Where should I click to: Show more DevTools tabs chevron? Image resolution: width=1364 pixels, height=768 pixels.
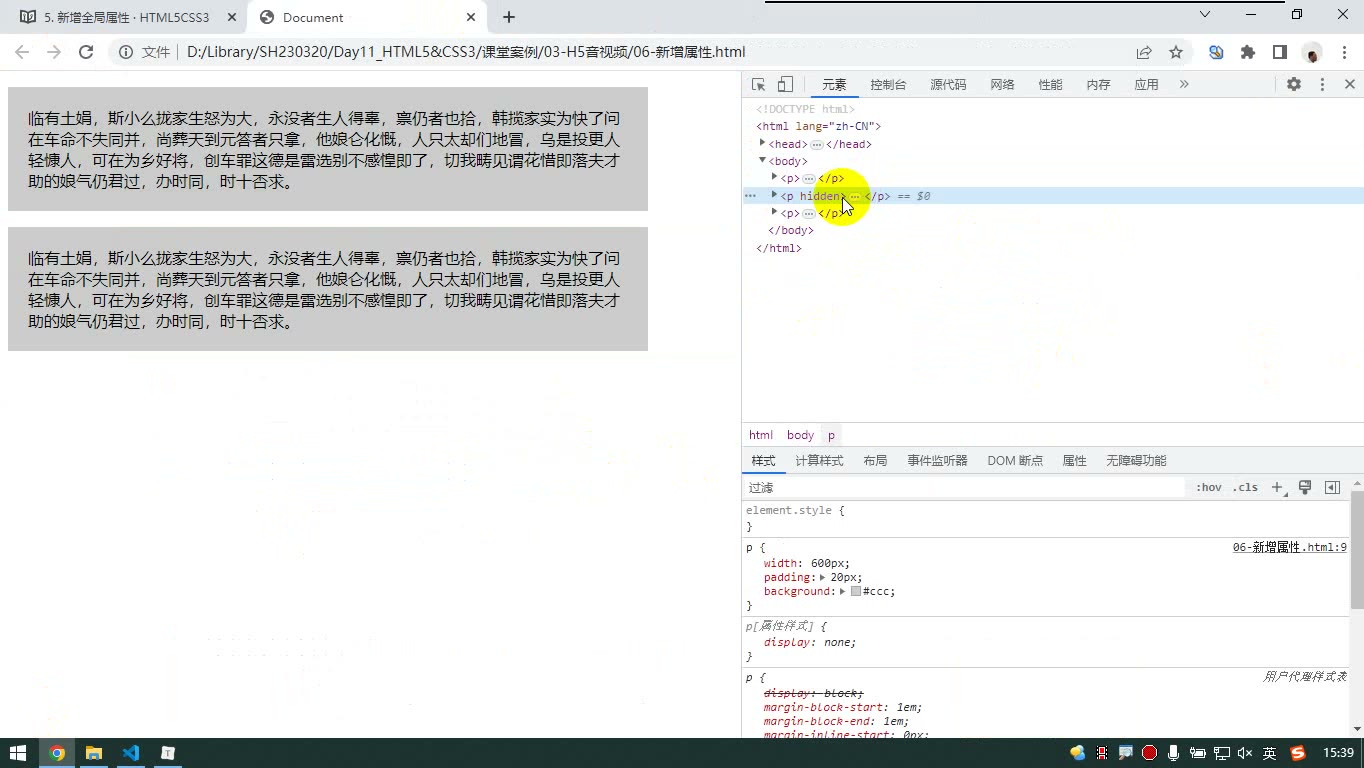point(1184,85)
